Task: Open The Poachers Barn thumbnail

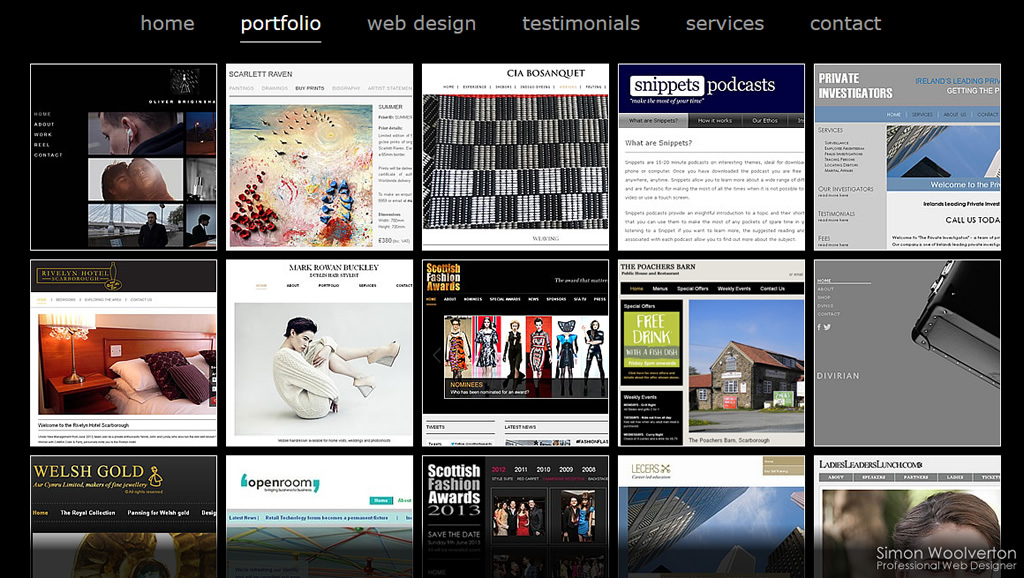Action: [711, 353]
